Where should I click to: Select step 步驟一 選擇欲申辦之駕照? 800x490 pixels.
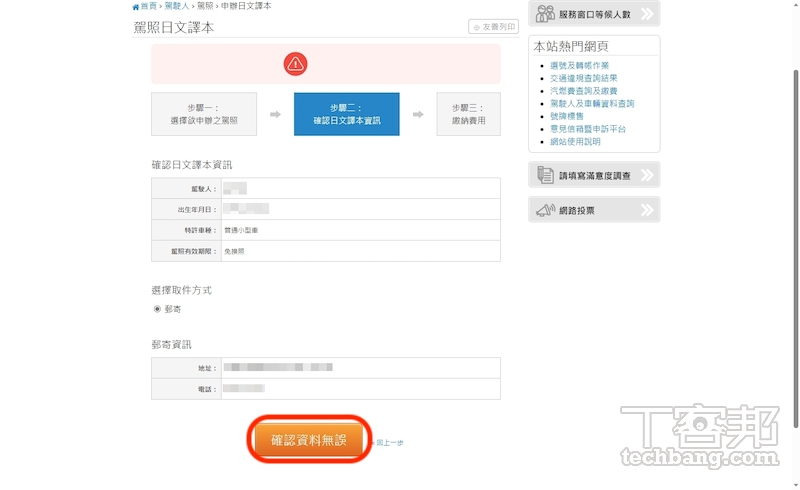[x=204, y=114]
